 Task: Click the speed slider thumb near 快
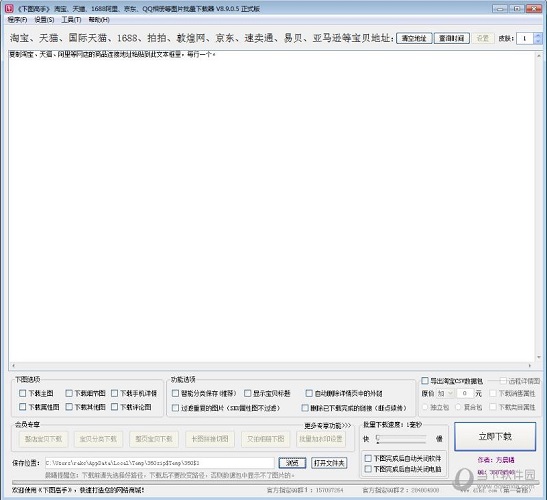(x=378, y=438)
